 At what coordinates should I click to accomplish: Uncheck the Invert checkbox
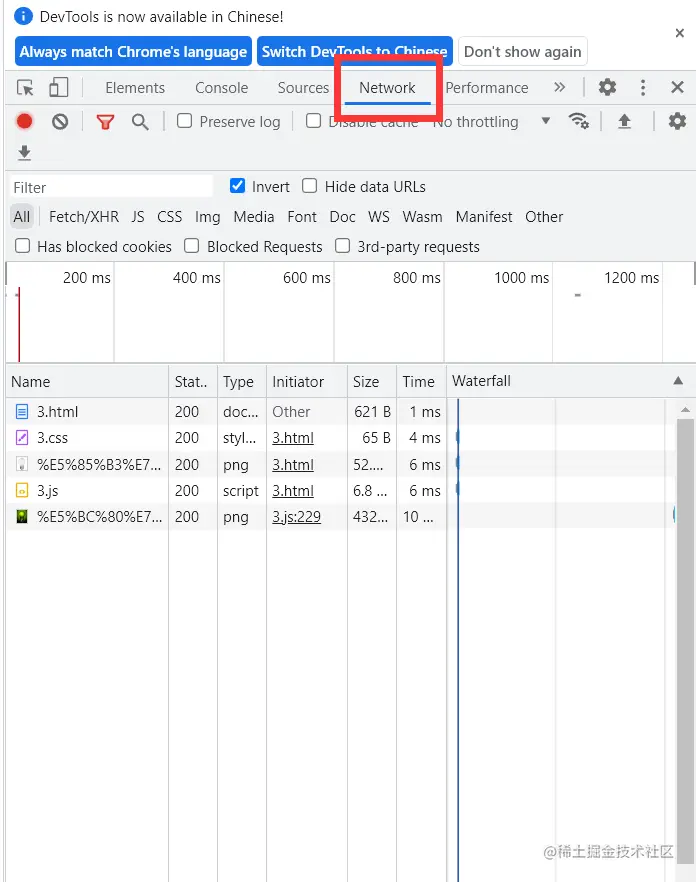pos(237,186)
